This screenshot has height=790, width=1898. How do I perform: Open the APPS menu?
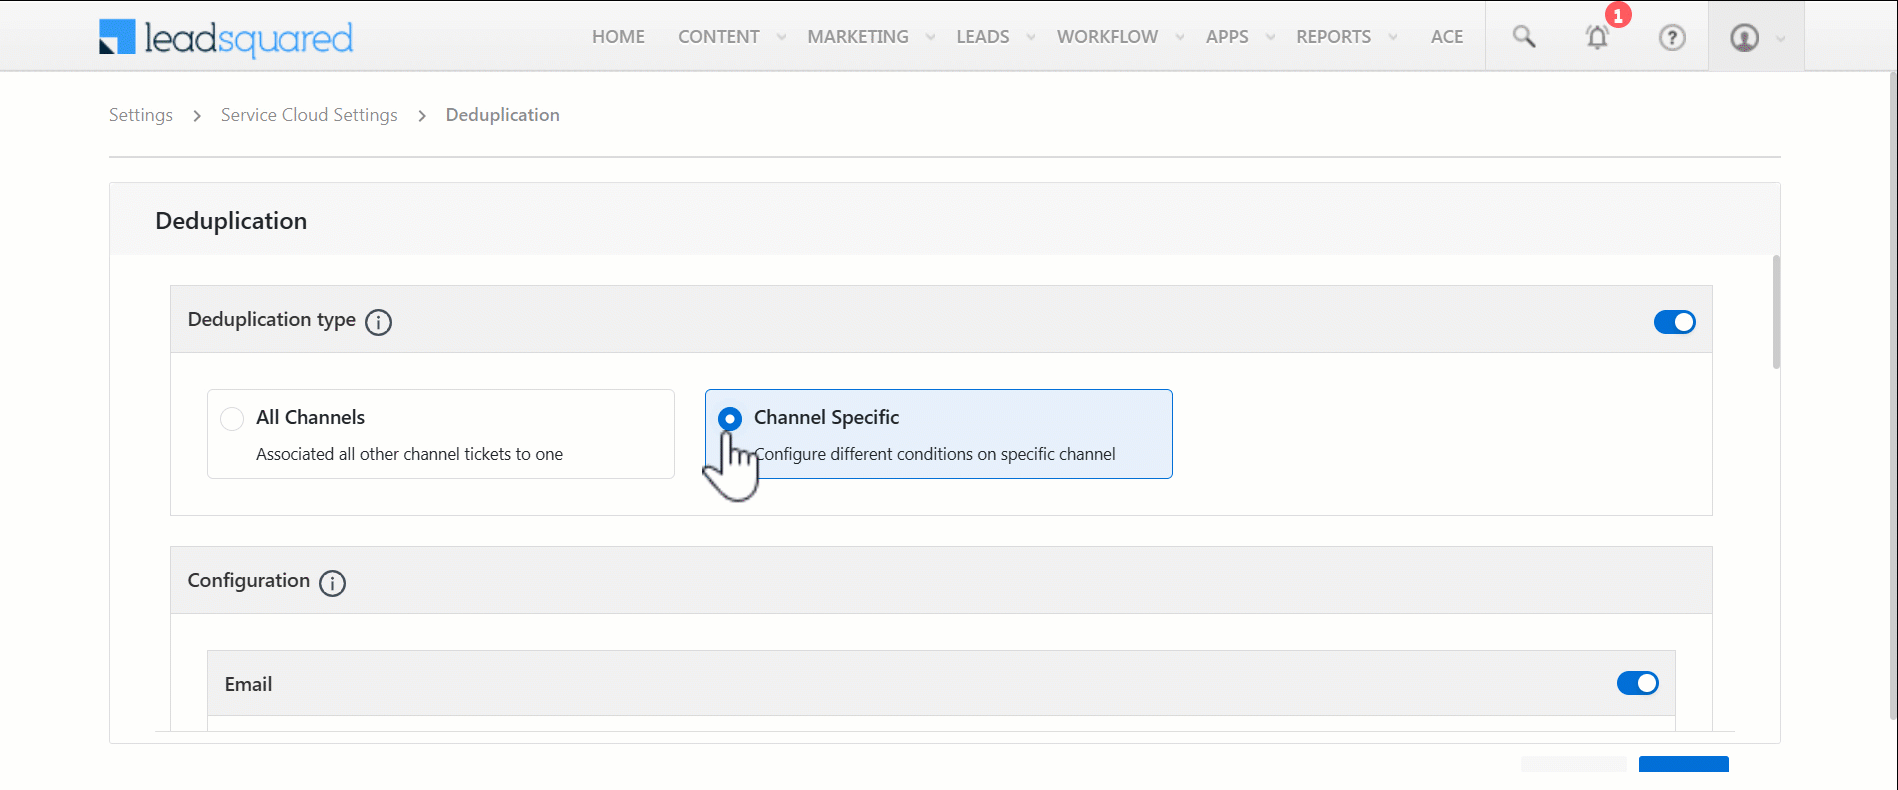pos(1227,37)
